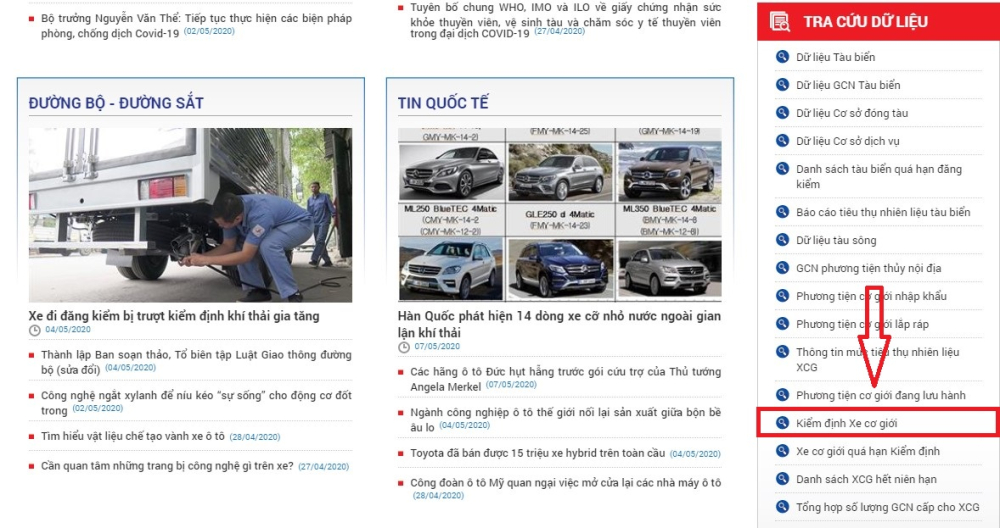This screenshot has width=1000, height=528.
Task: Open article Thành lập Ban soạn thảo Luật Giao thông
Action: pos(196,362)
